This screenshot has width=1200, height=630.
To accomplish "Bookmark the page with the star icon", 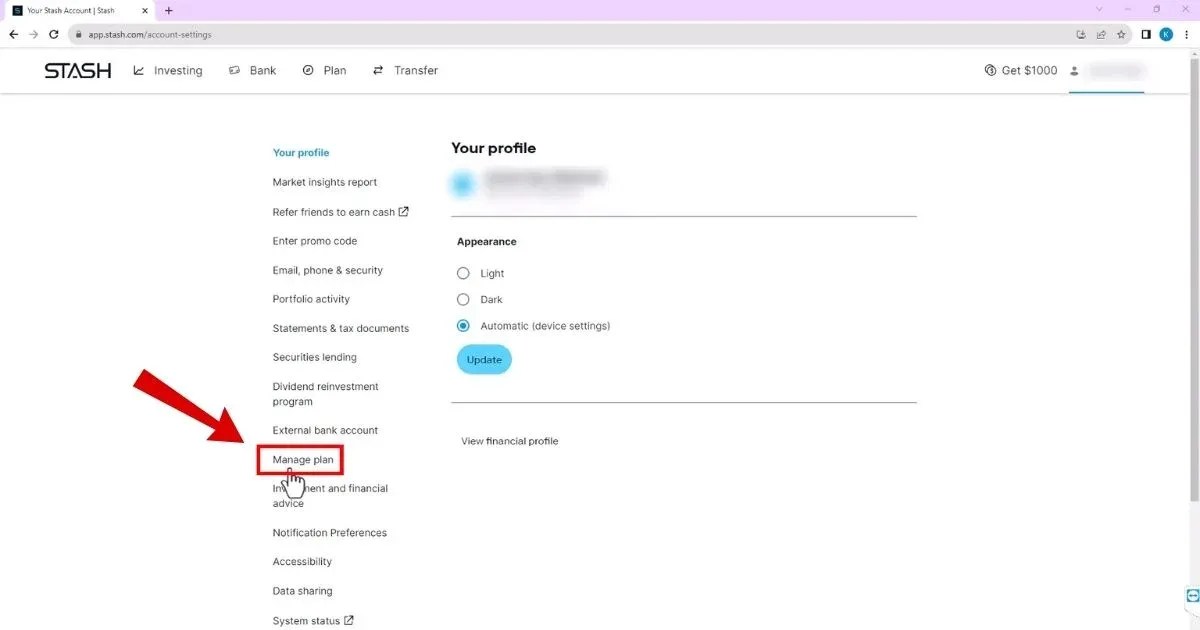I will tap(1121, 33).
